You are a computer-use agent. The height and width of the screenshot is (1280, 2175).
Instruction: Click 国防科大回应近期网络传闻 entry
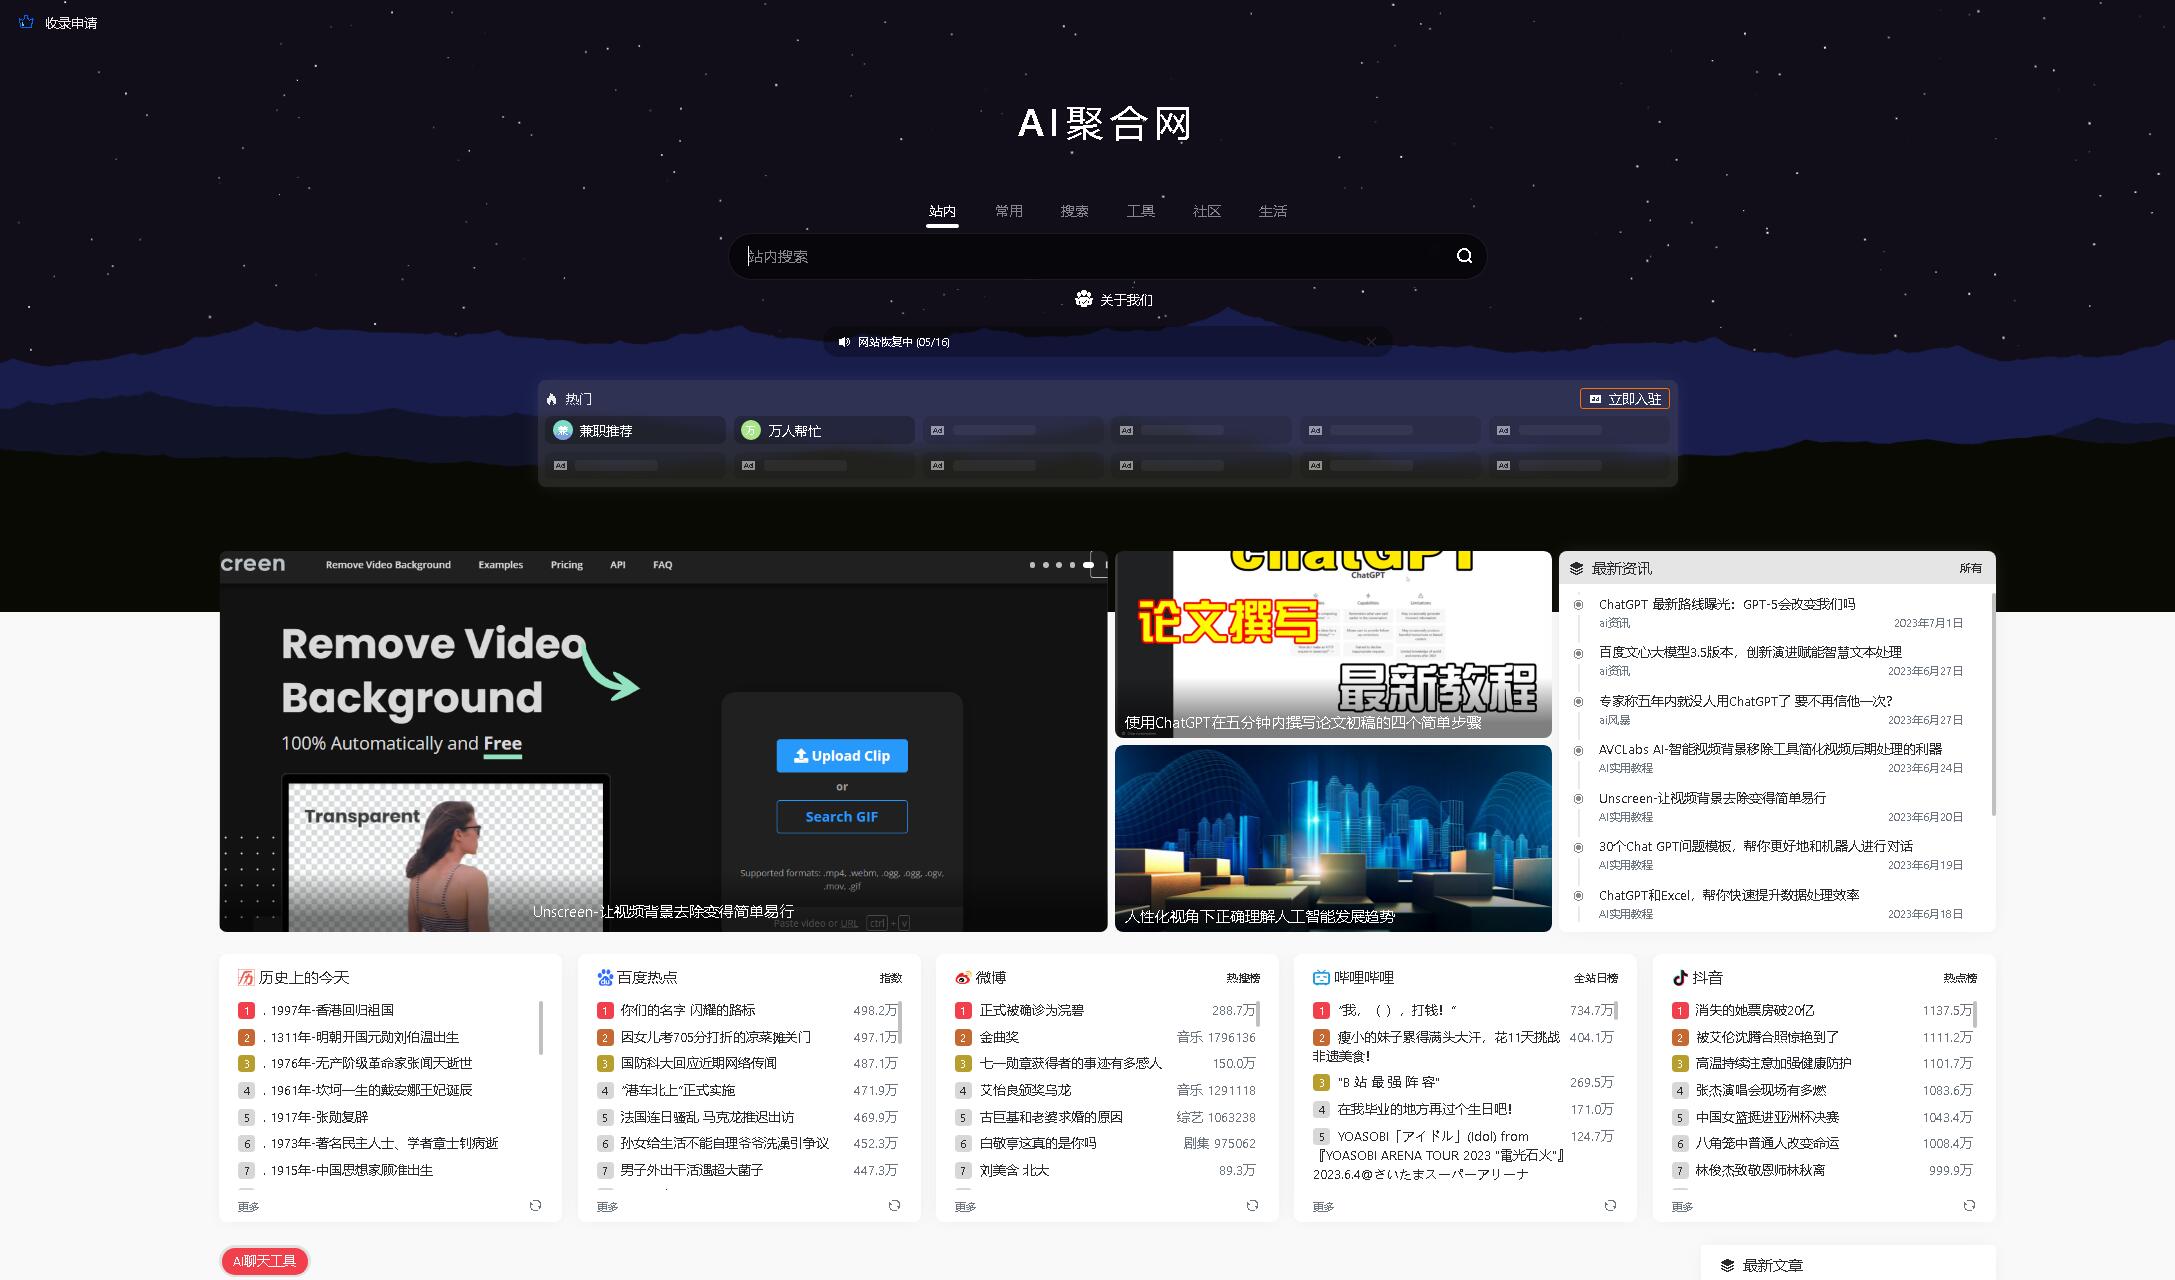click(698, 1063)
